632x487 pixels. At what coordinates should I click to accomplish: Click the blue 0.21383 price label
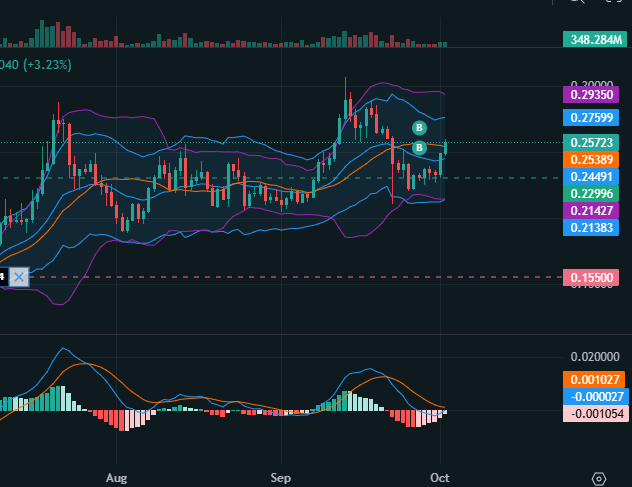click(593, 228)
